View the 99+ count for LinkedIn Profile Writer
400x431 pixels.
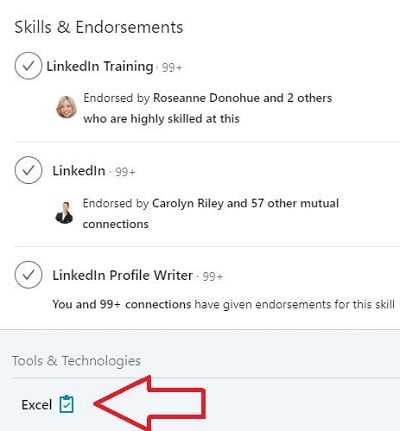click(x=213, y=277)
